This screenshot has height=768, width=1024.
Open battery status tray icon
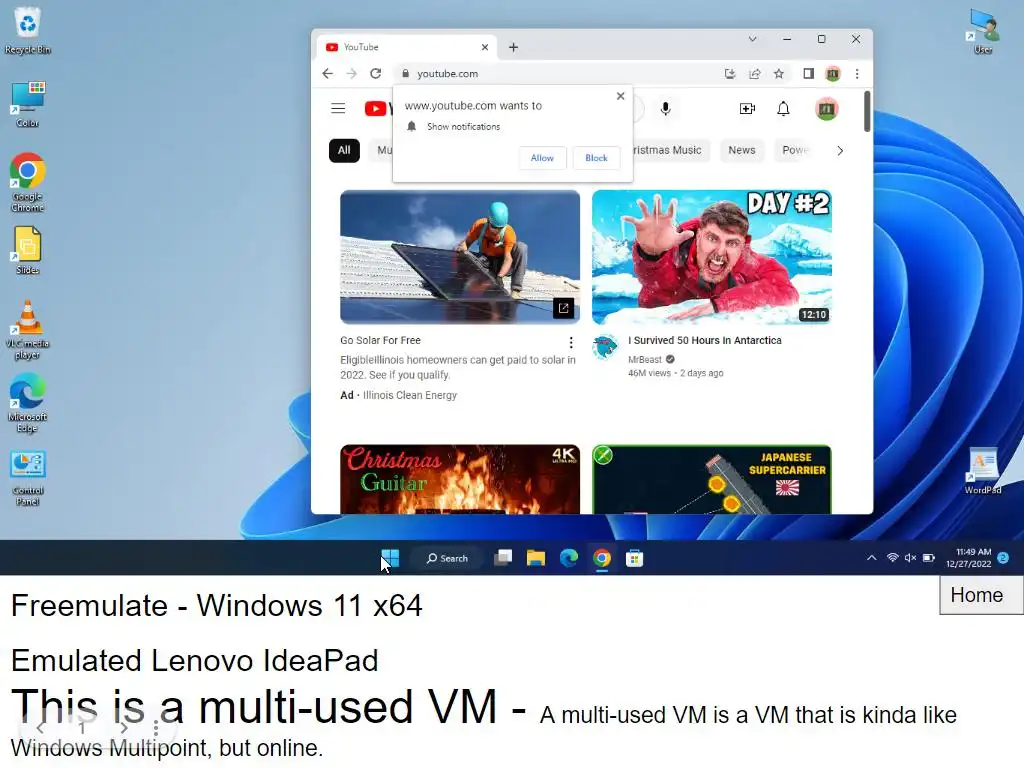point(929,558)
